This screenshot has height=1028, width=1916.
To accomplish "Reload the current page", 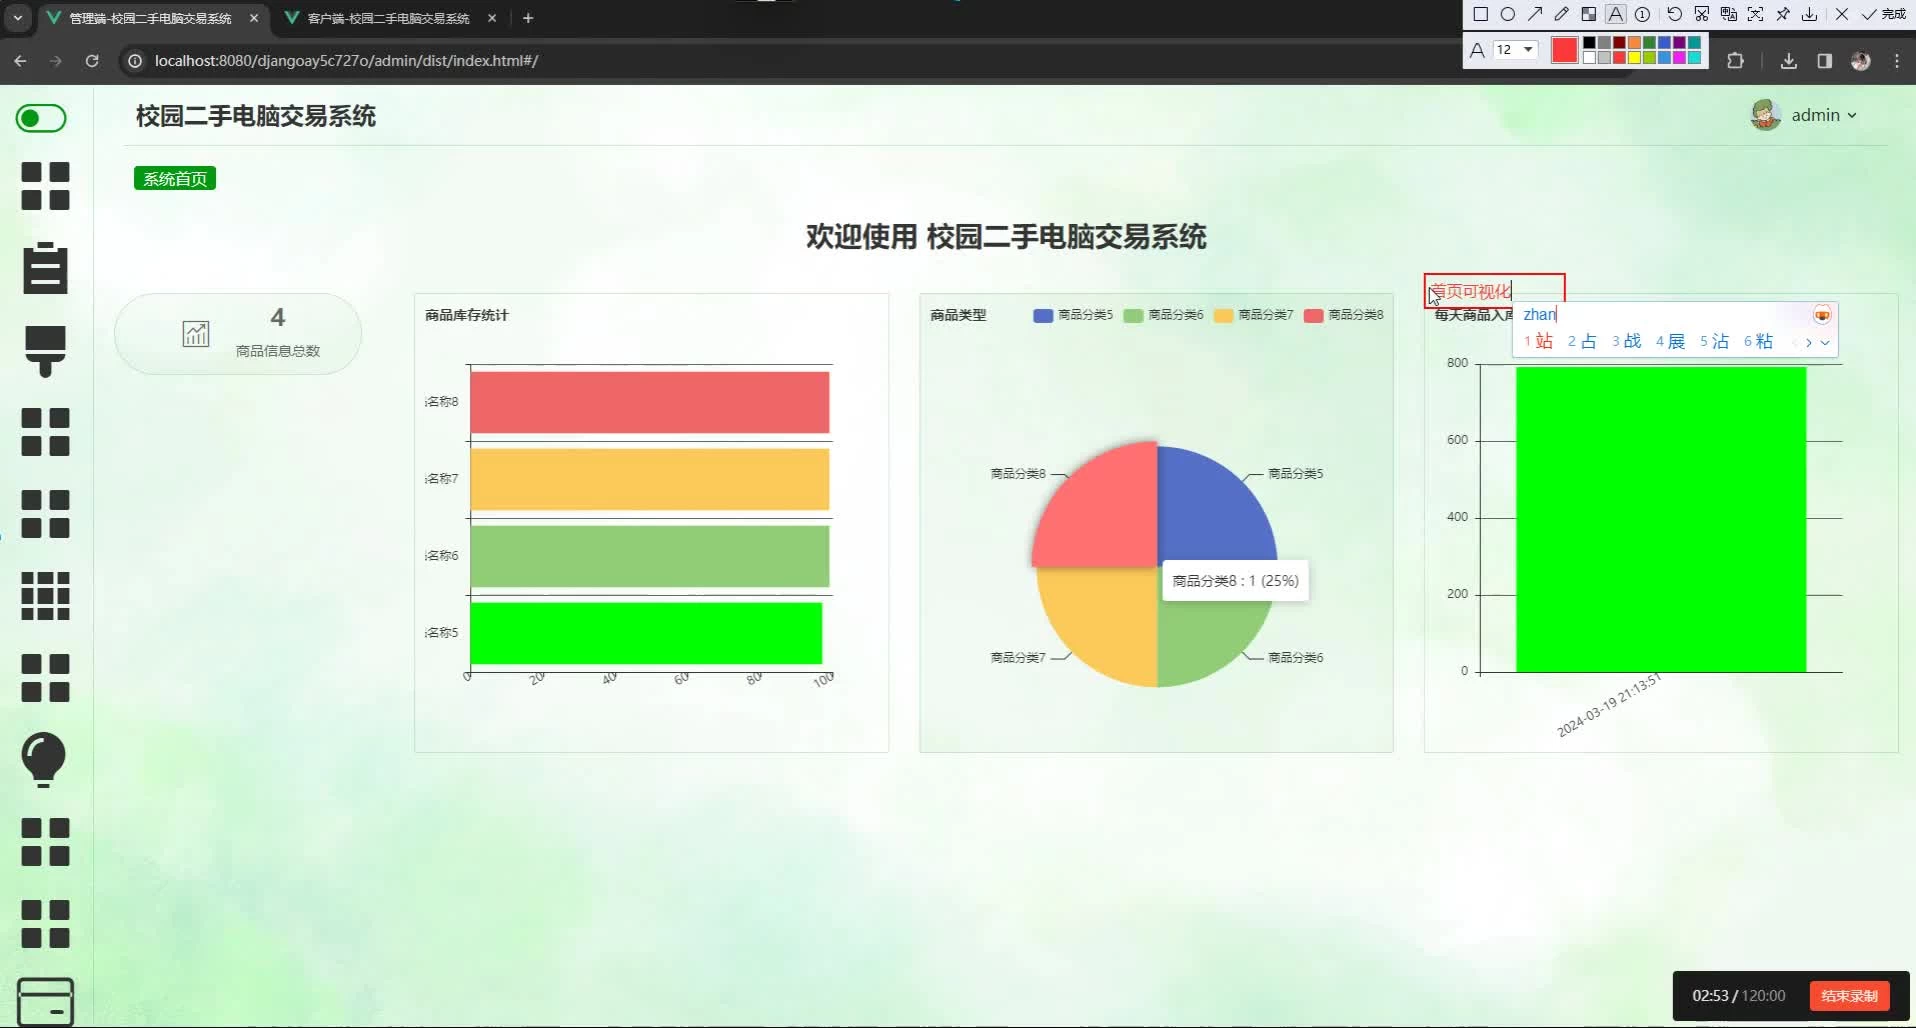I will coord(92,61).
